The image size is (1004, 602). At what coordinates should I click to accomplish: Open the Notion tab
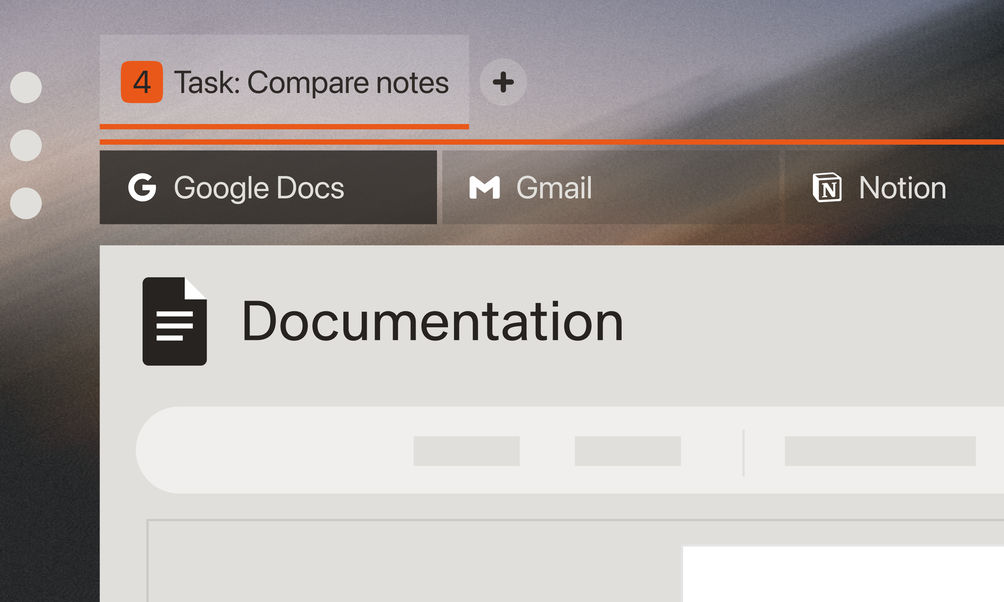coord(902,188)
